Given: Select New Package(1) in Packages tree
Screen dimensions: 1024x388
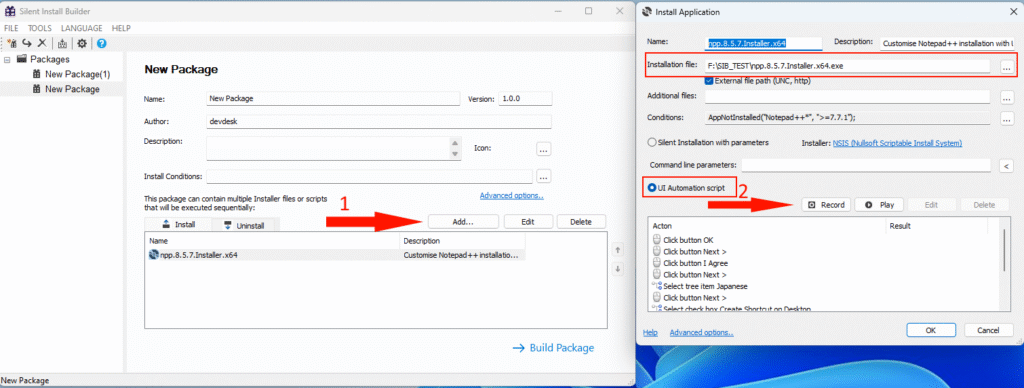Looking at the screenshot, I should click(77, 74).
